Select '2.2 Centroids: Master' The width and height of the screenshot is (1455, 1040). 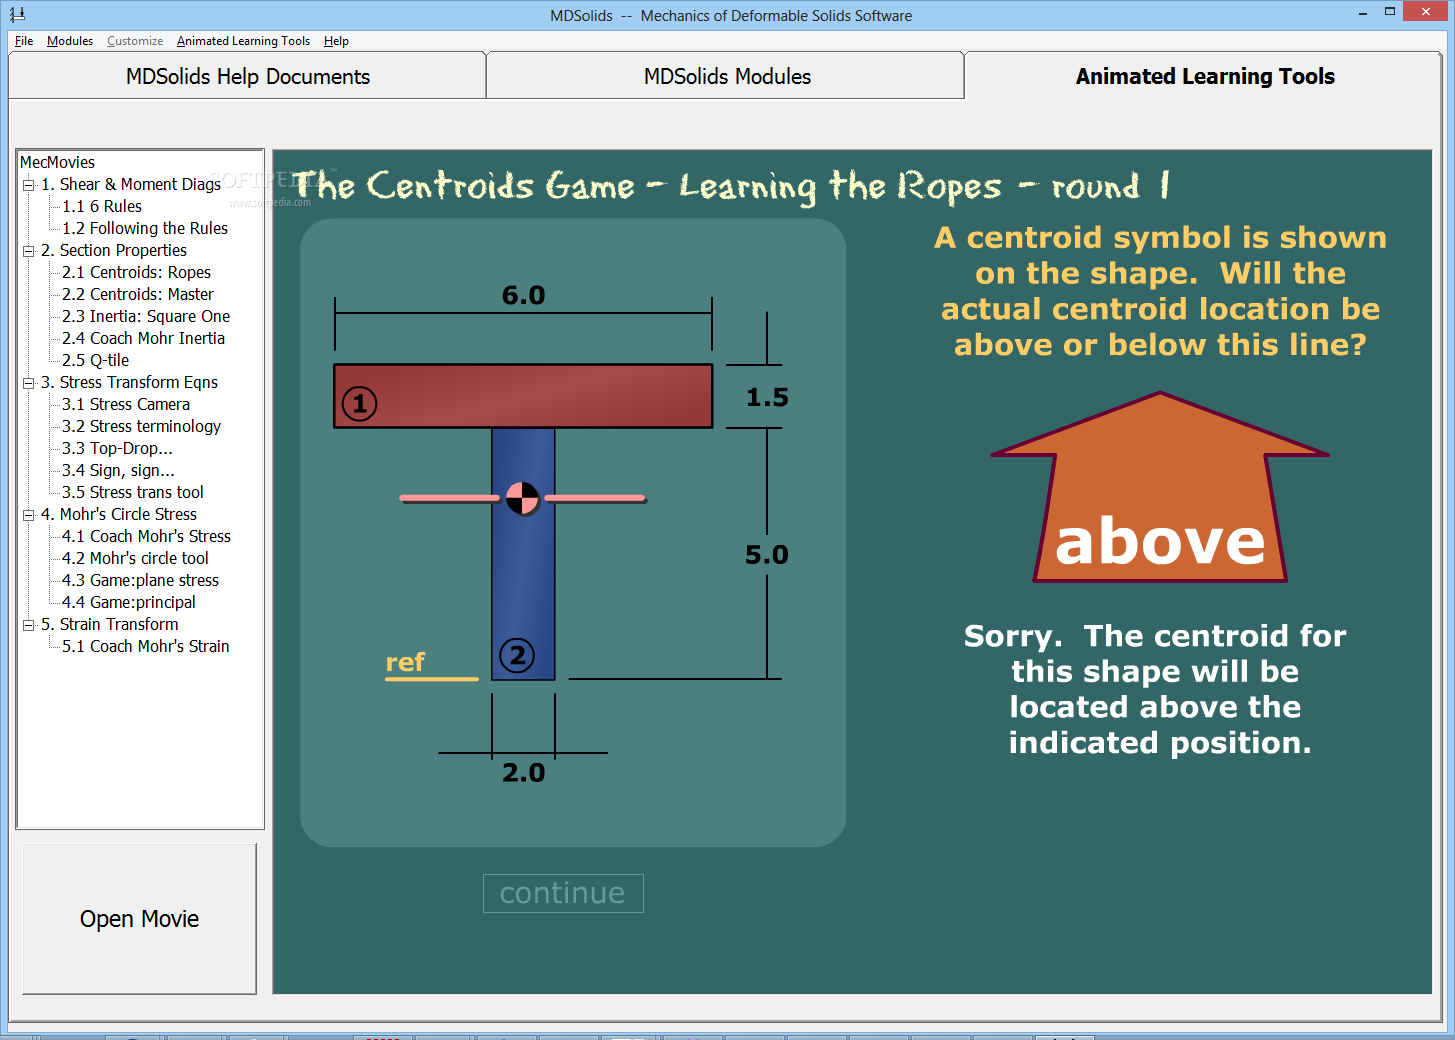(138, 294)
